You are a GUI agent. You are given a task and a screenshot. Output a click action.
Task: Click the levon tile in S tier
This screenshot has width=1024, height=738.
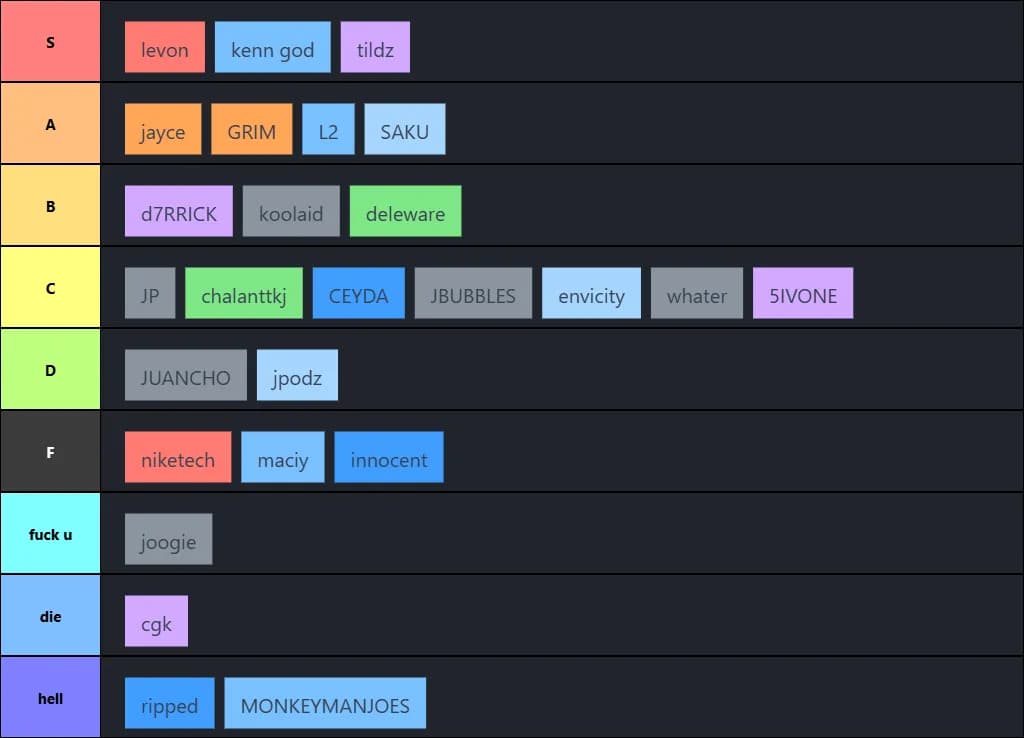pos(165,47)
